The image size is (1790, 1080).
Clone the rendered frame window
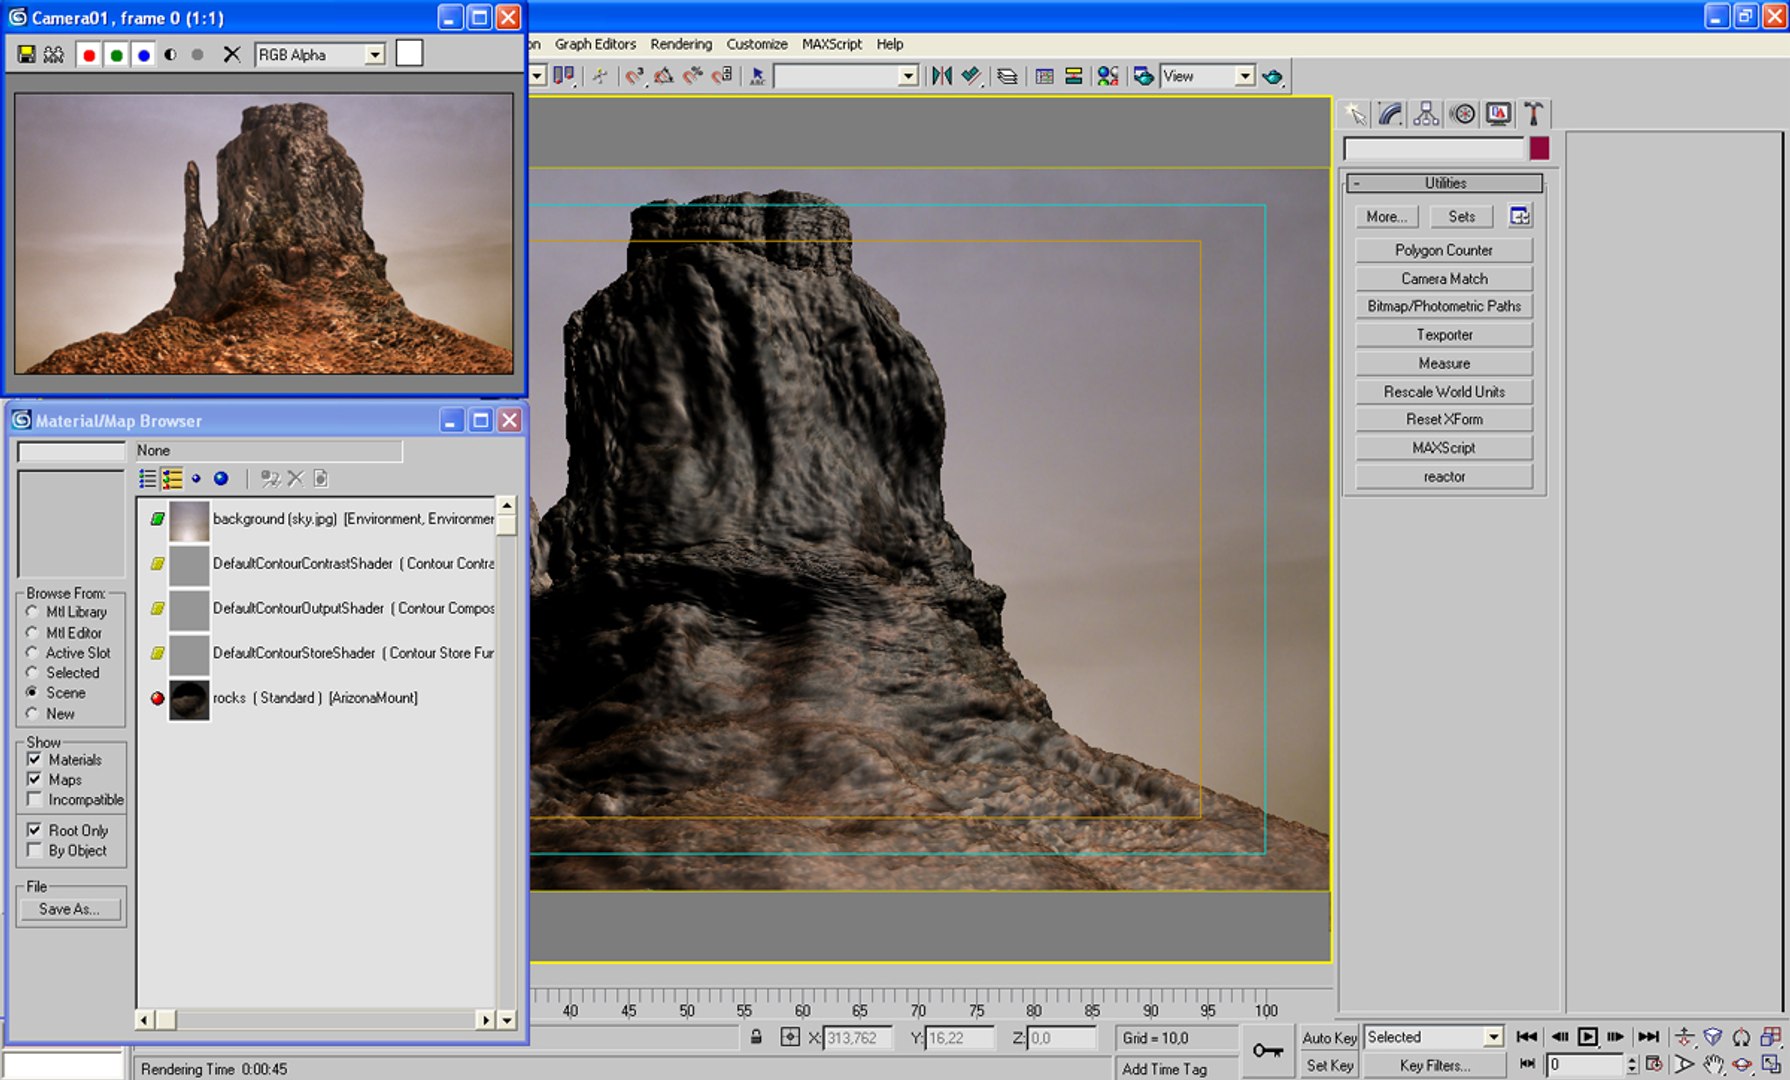54,55
